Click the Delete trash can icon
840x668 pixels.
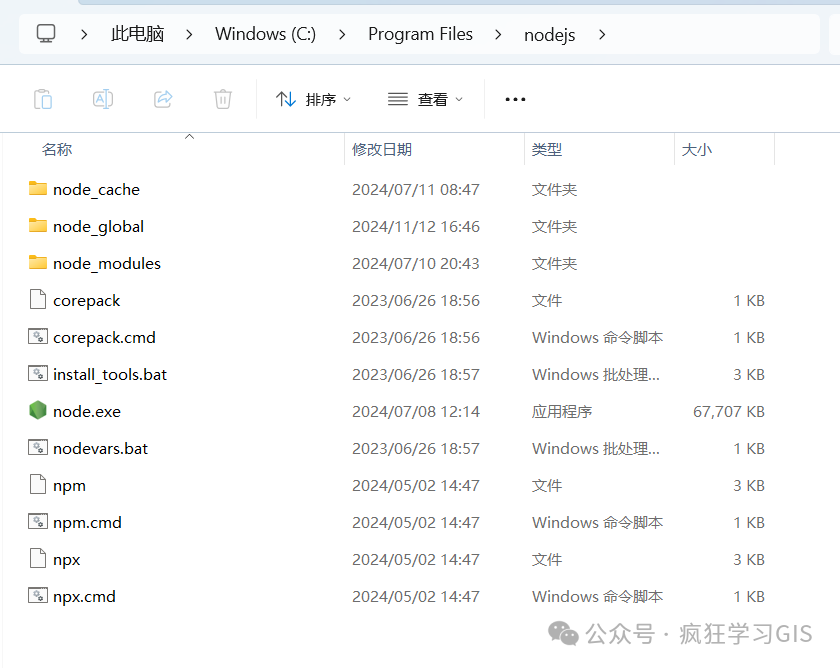click(x=223, y=99)
